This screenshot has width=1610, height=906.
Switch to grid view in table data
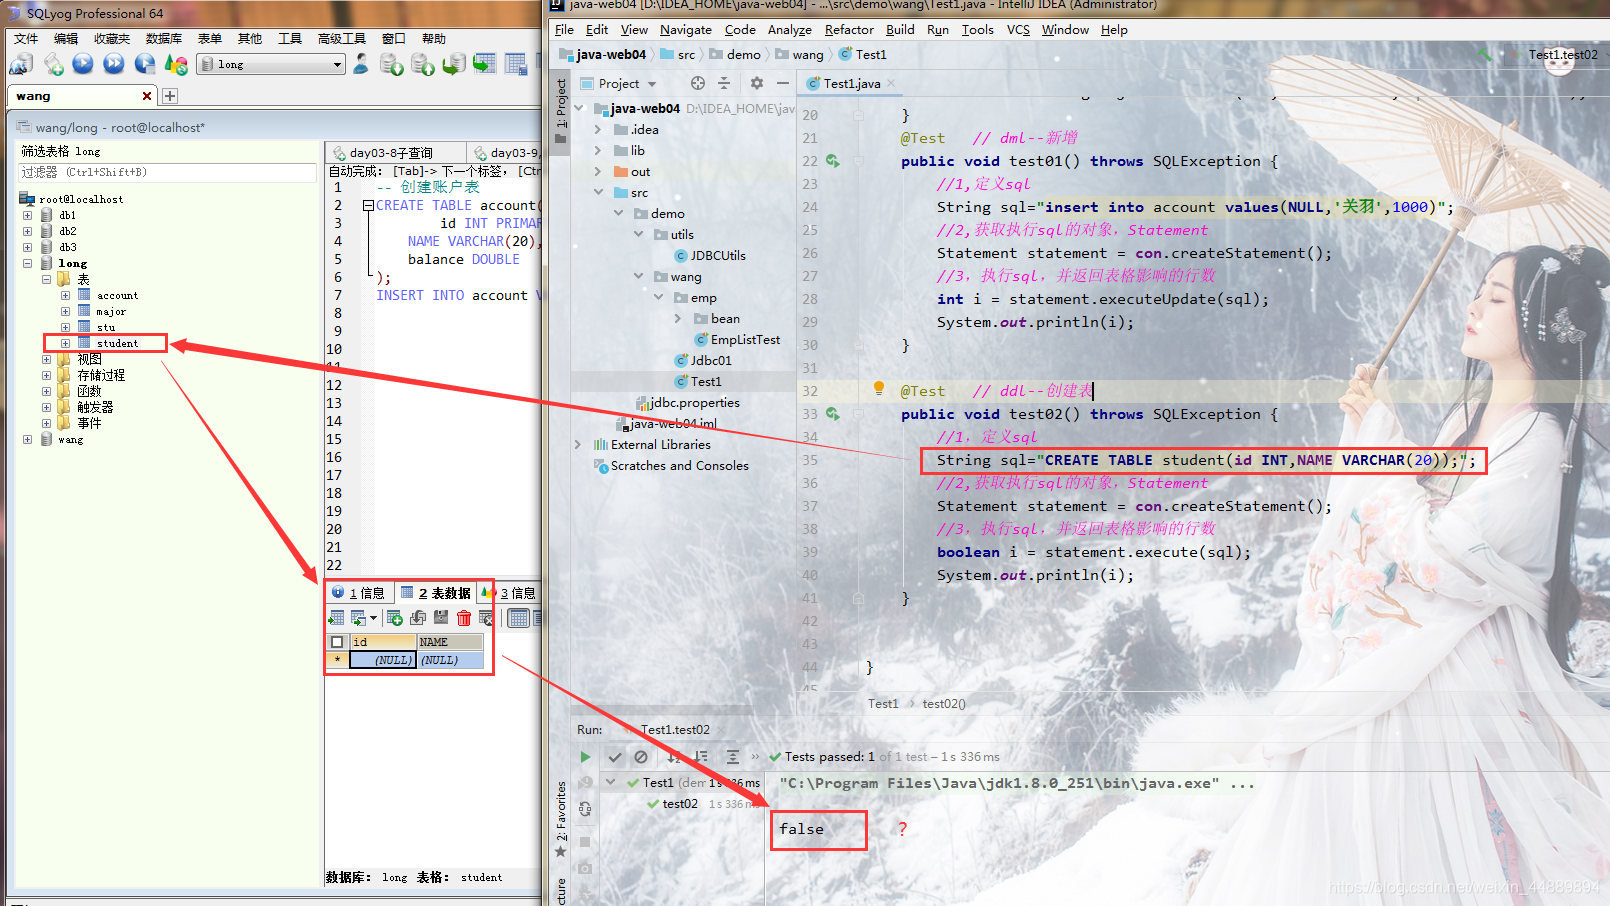pyautogui.click(x=518, y=618)
